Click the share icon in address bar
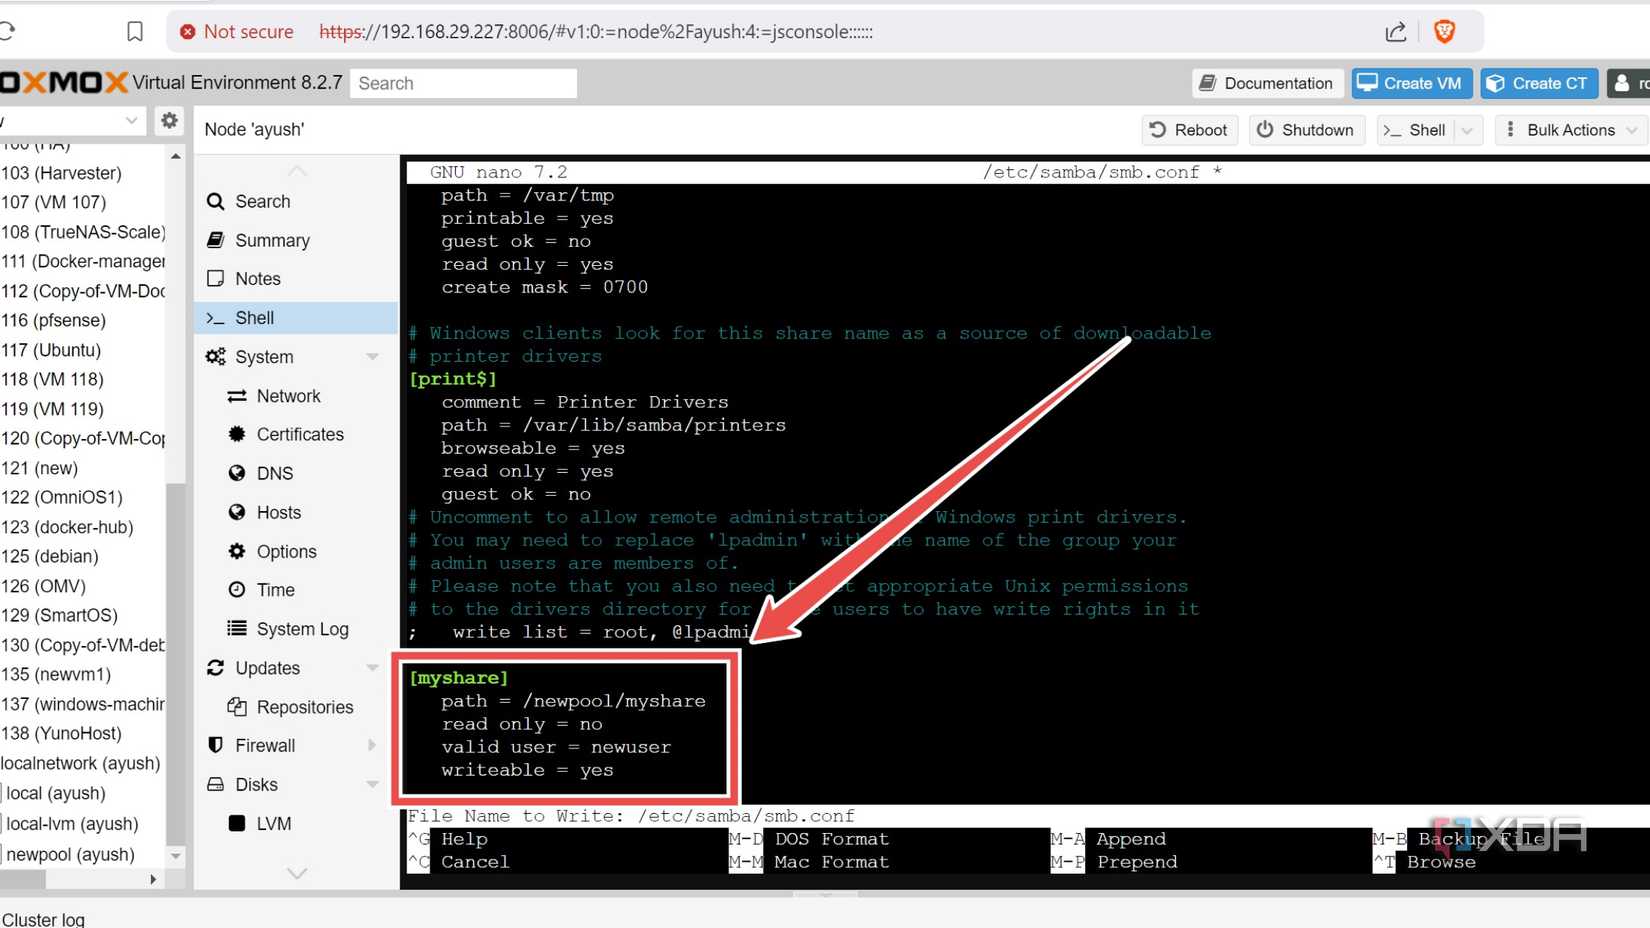1650x928 pixels. coord(1395,32)
